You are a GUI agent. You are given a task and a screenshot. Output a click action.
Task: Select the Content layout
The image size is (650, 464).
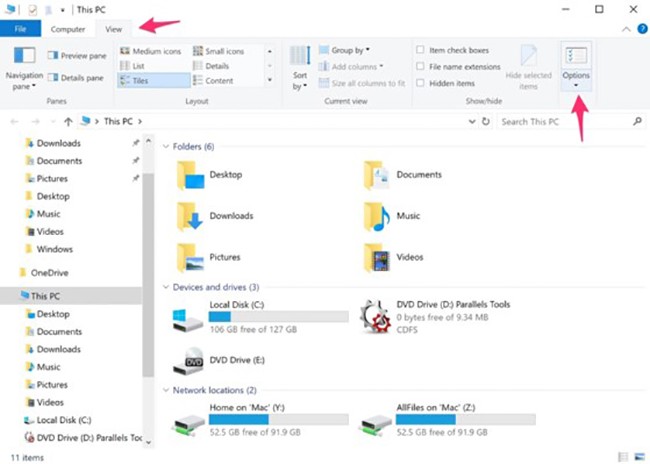[x=213, y=80]
